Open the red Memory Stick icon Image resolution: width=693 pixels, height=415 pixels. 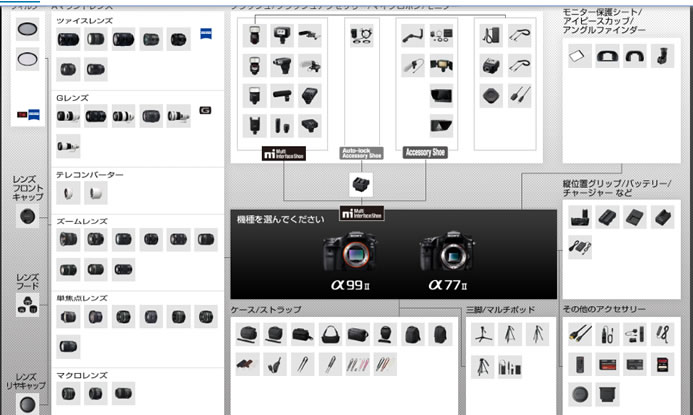click(607, 364)
